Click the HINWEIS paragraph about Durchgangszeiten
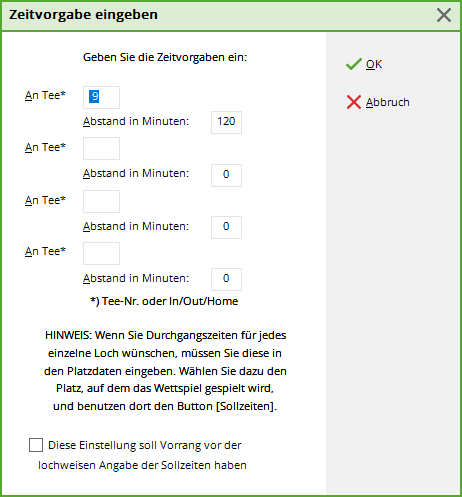This screenshot has height=497, width=462. click(165, 370)
